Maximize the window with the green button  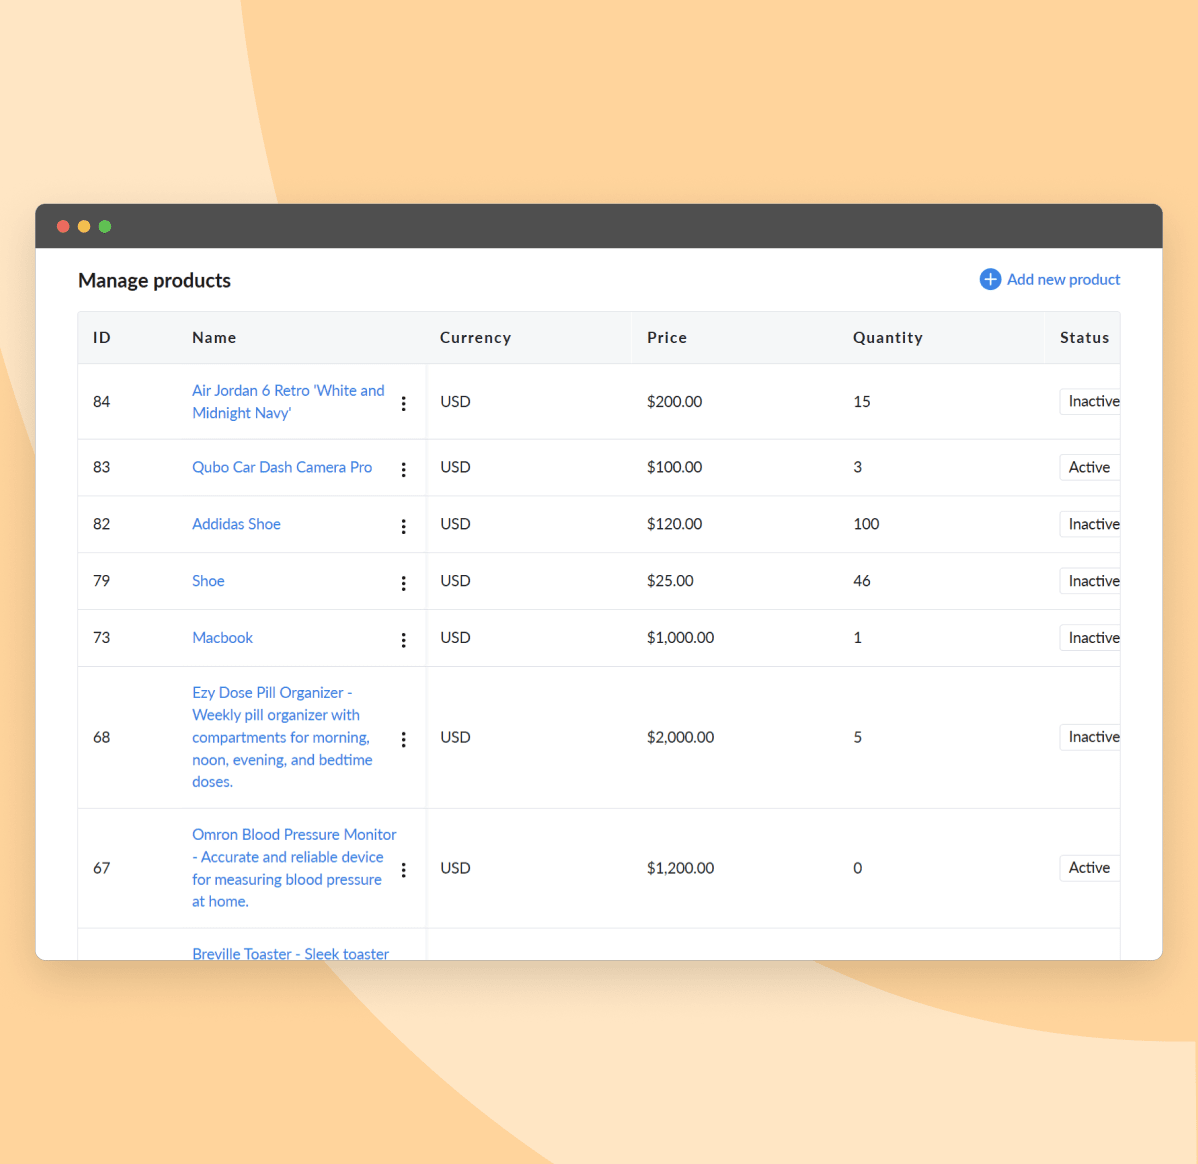tap(105, 226)
